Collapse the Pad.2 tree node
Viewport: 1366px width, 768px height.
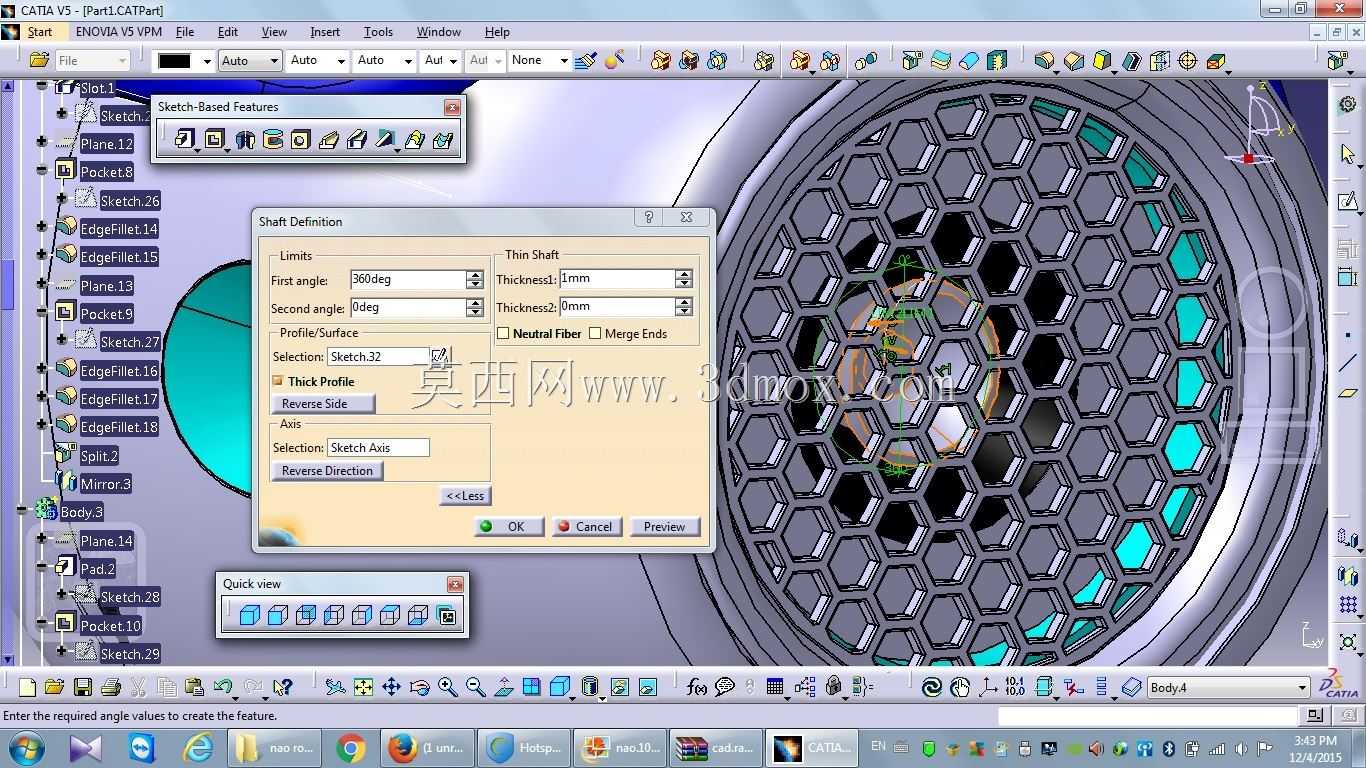point(42,568)
